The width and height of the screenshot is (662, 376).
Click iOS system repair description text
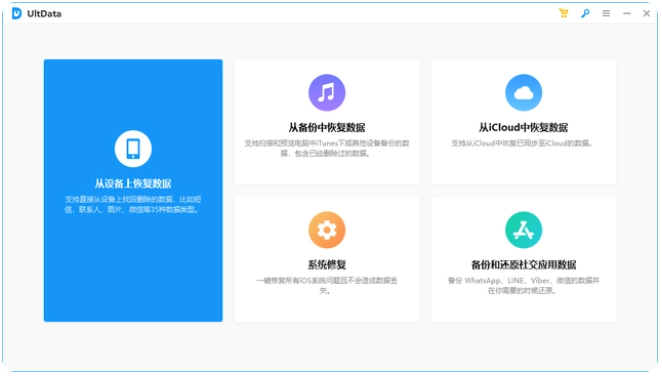coord(327,285)
